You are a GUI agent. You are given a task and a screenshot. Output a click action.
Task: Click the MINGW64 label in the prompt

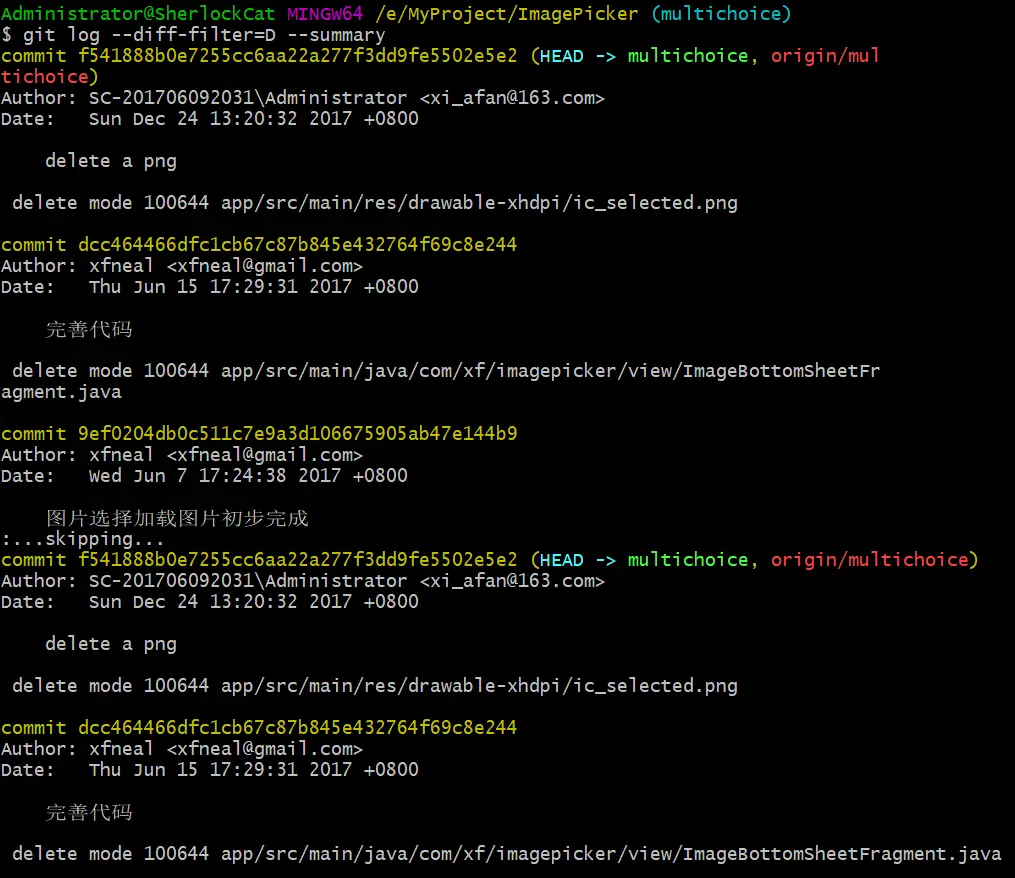pyautogui.click(x=325, y=14)
